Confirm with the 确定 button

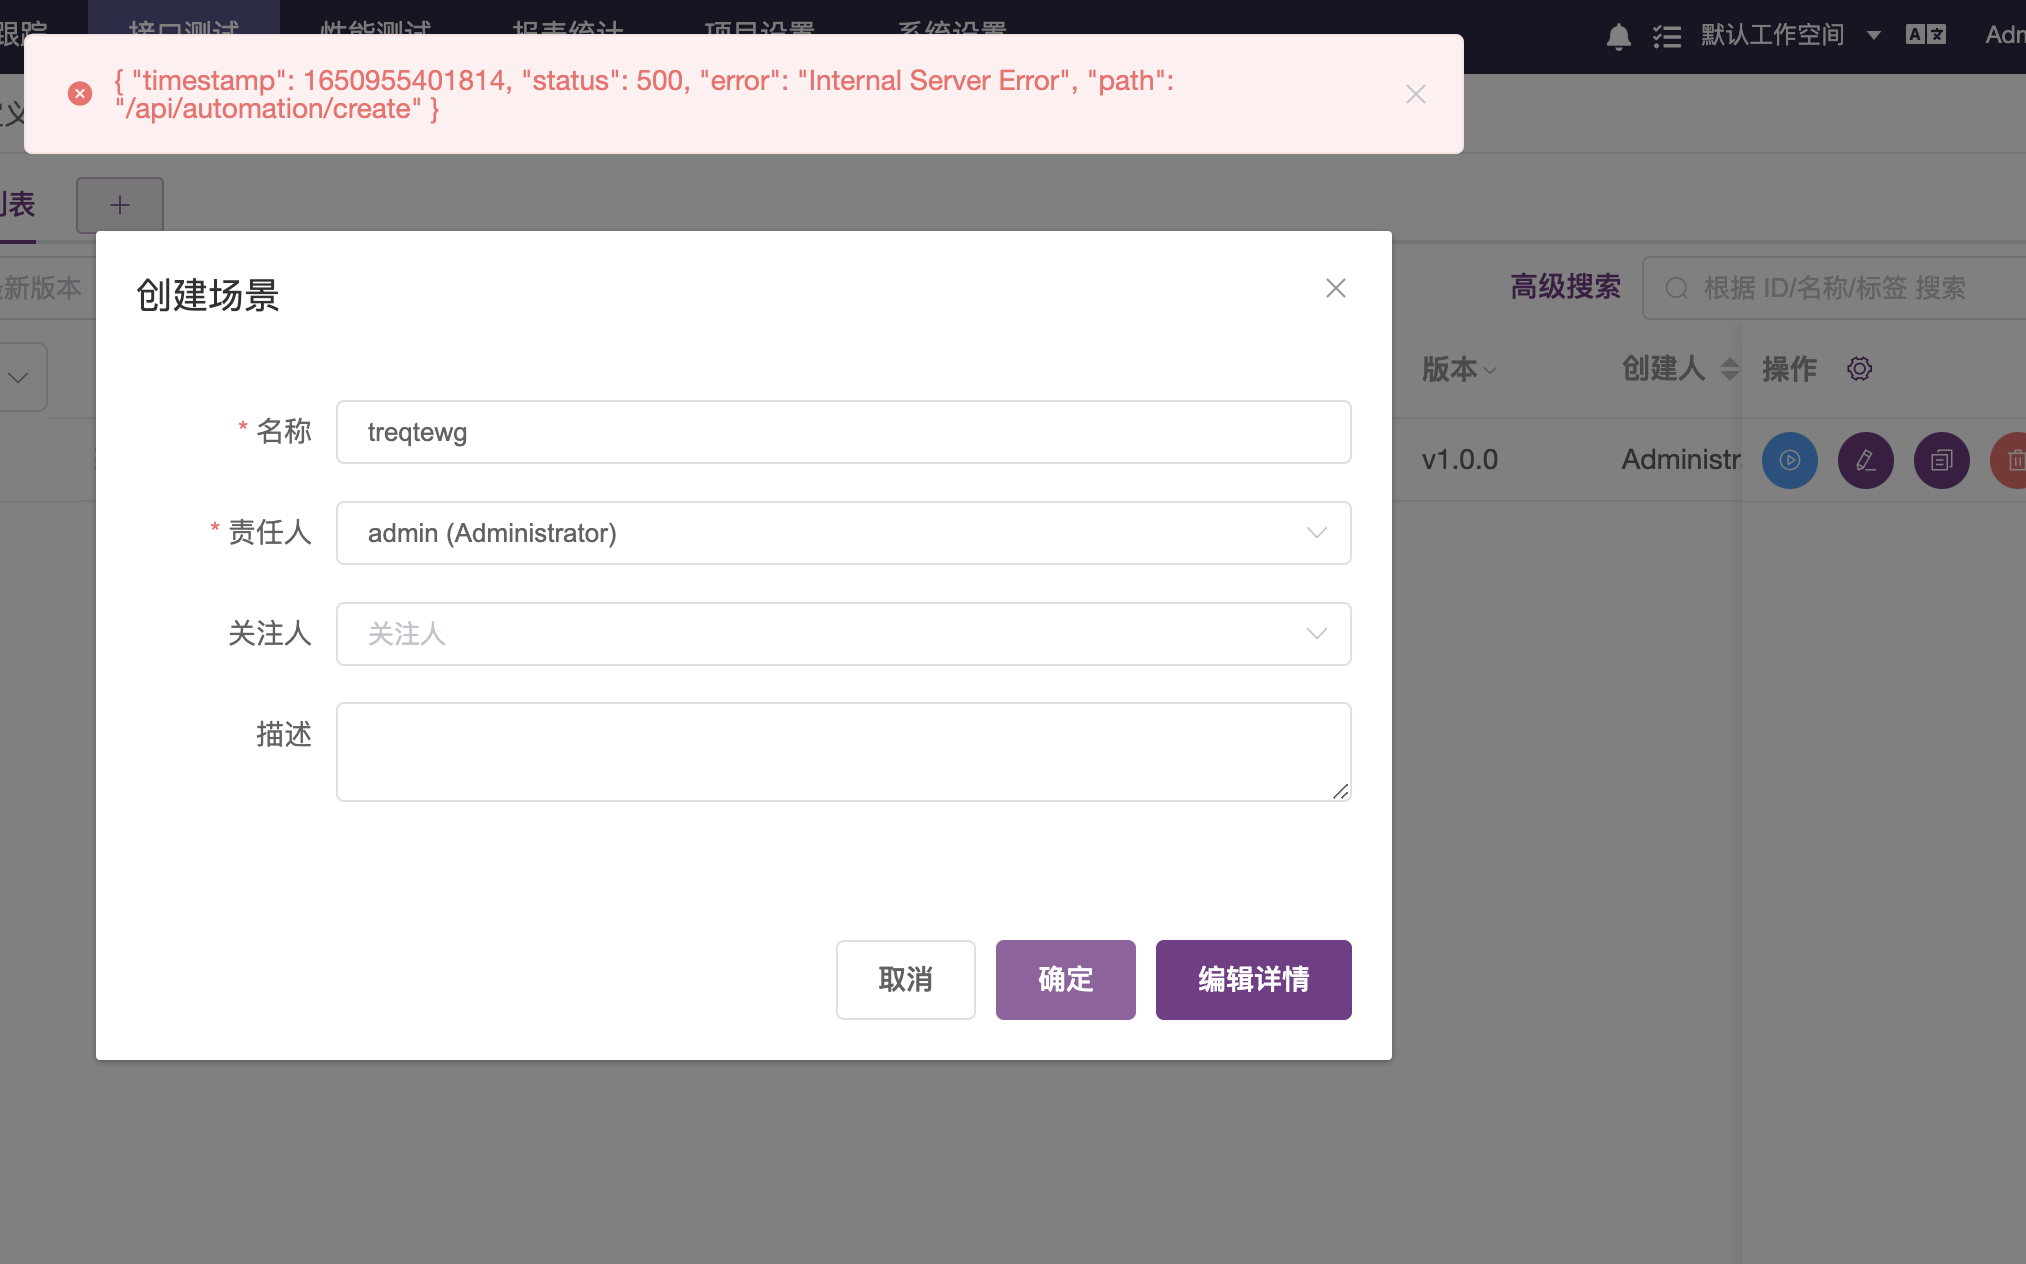(1065, 980)
